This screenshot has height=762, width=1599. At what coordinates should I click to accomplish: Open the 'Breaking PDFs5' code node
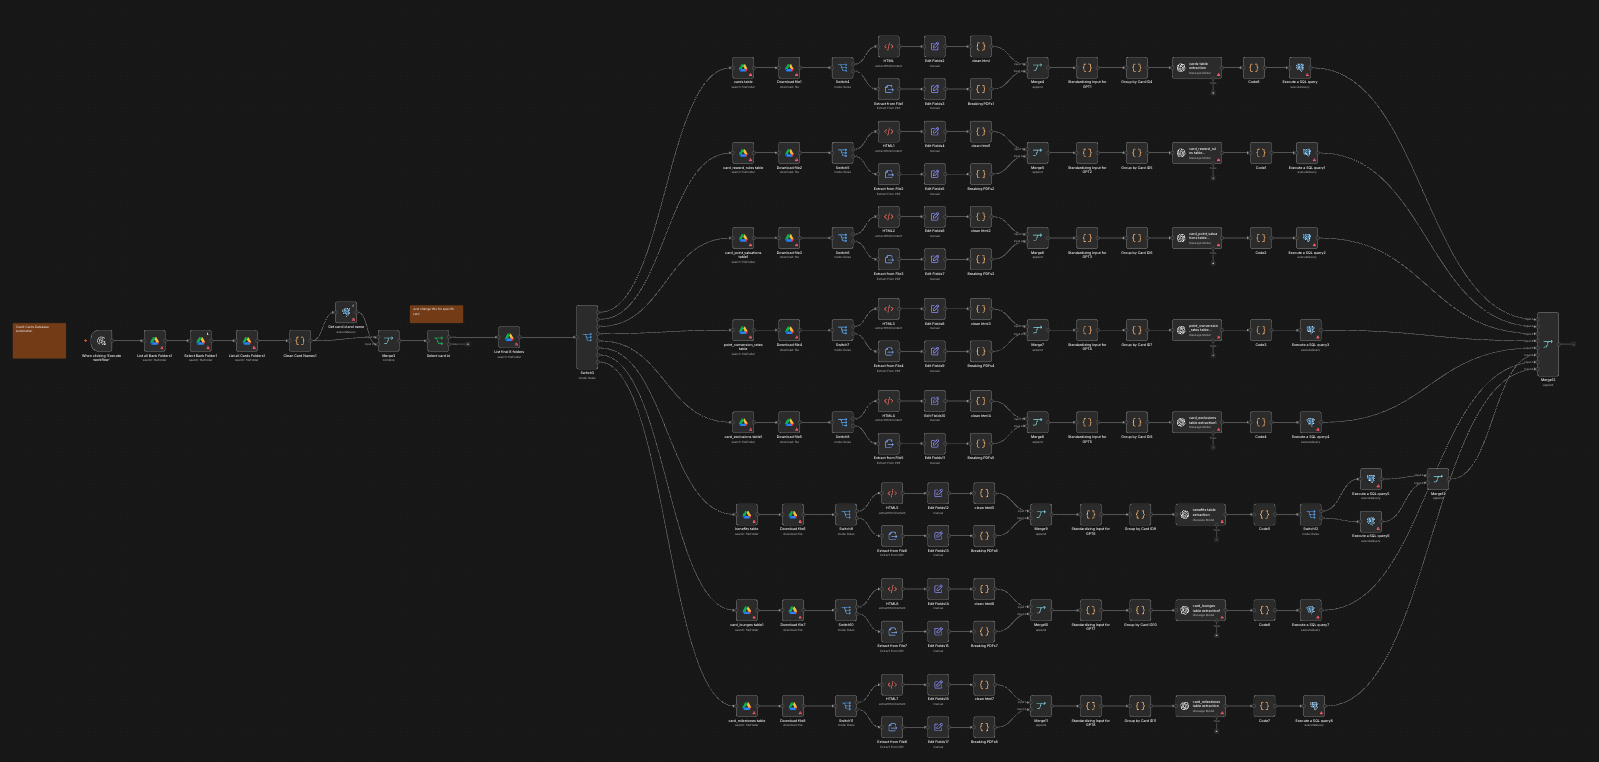980,443
